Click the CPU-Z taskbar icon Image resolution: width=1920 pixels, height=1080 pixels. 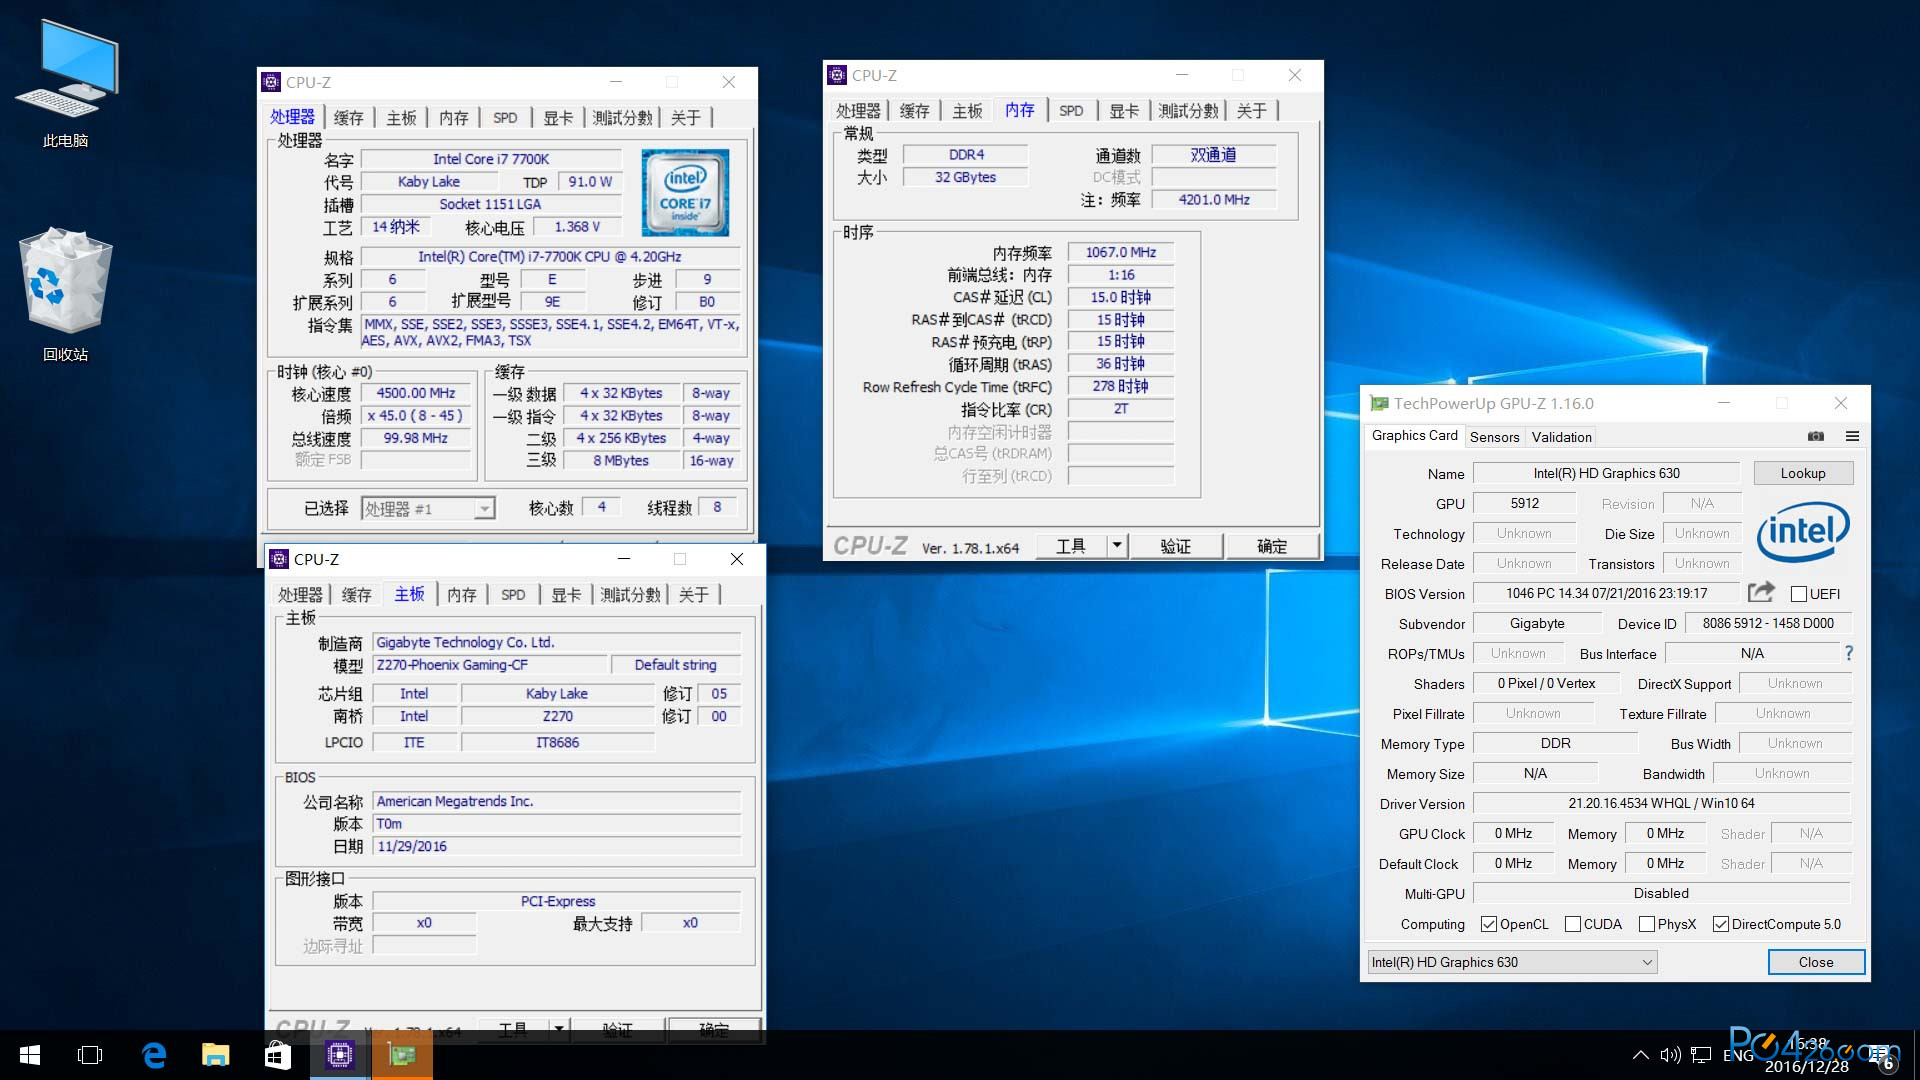pos(340,1055)
